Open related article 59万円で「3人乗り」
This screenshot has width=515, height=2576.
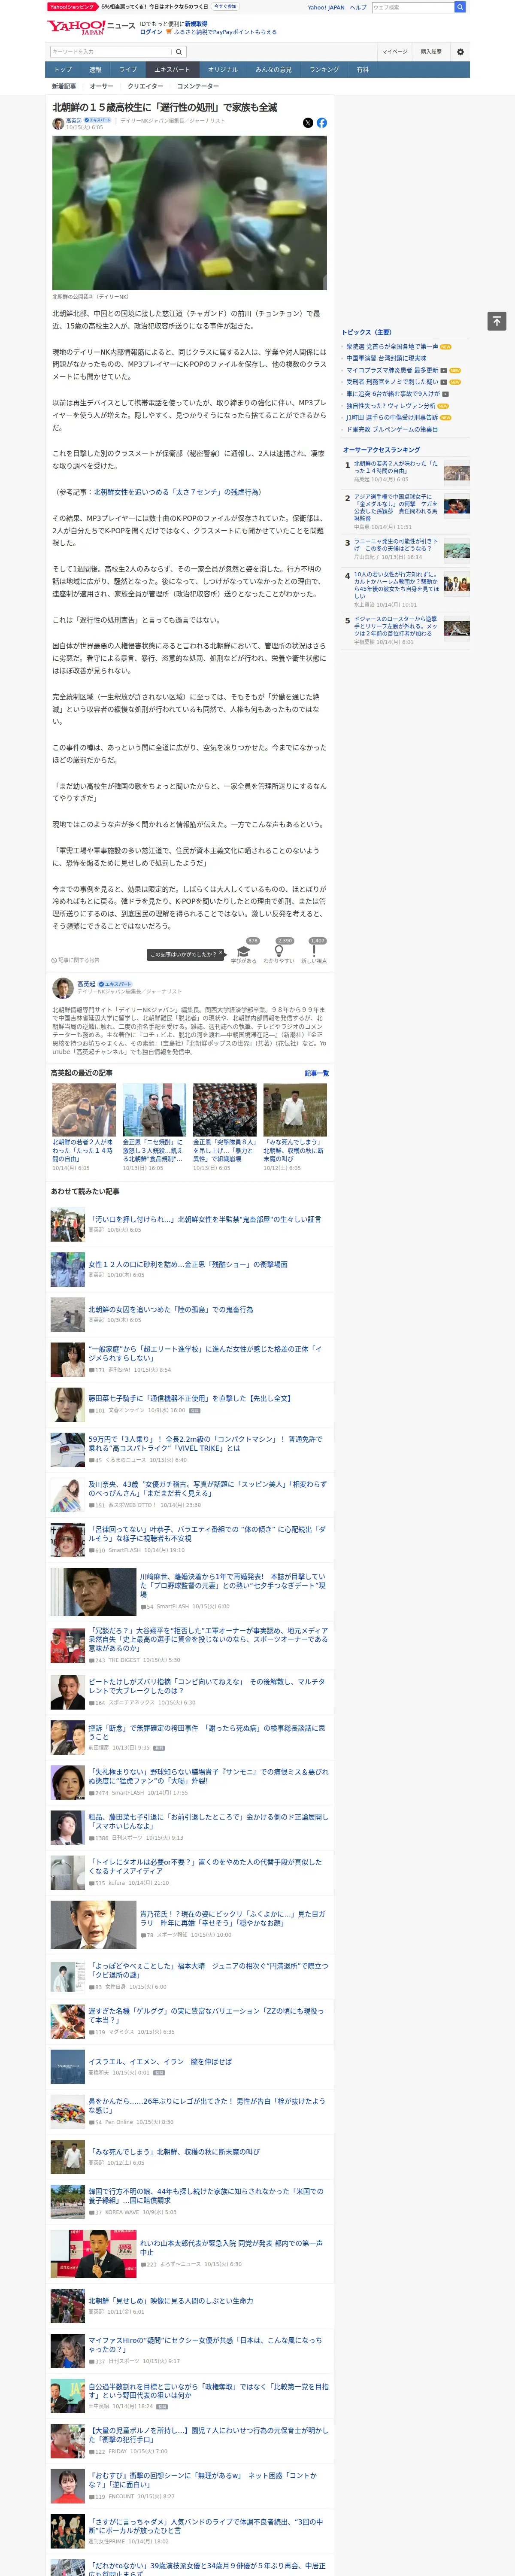(206, 1443)
